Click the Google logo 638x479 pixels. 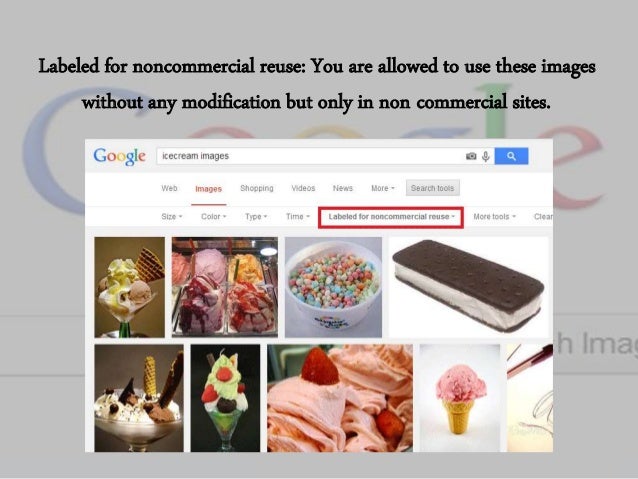tap(119, 156)
